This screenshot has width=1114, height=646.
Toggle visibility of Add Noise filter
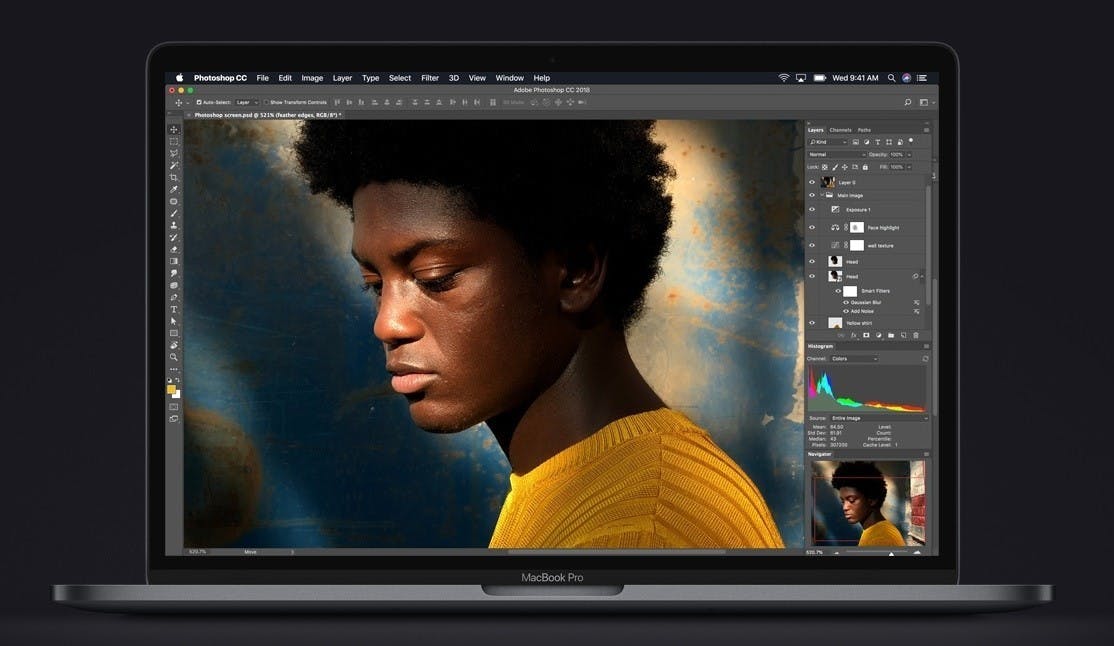click(x=846, y=311)
